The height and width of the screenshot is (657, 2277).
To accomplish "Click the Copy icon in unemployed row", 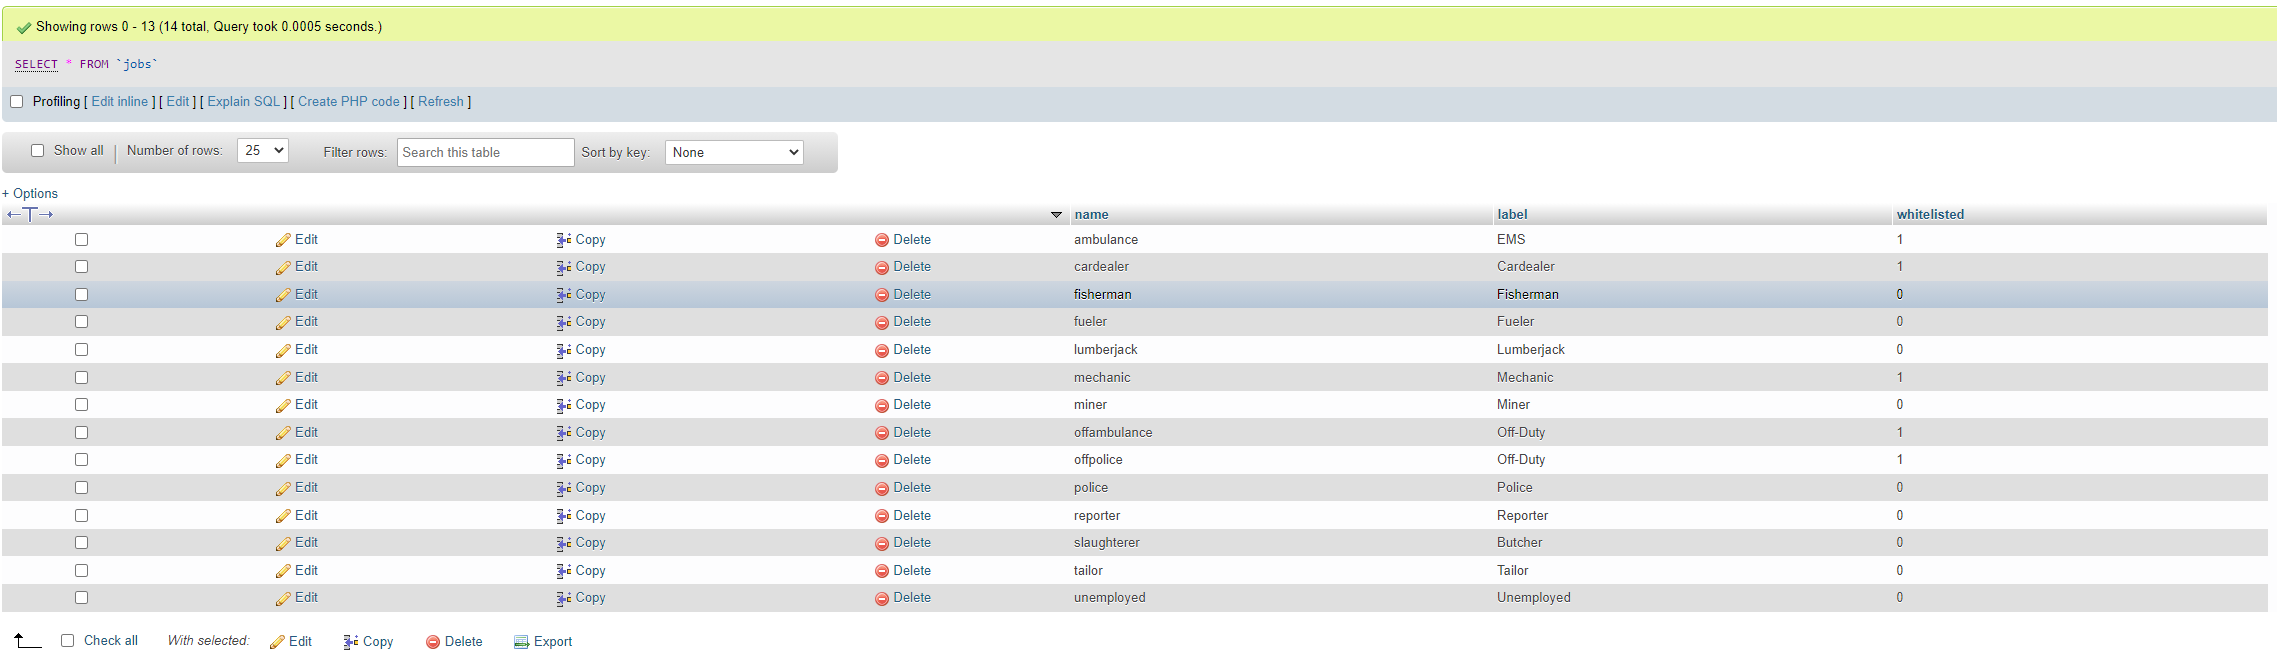I will pos(564,598).
